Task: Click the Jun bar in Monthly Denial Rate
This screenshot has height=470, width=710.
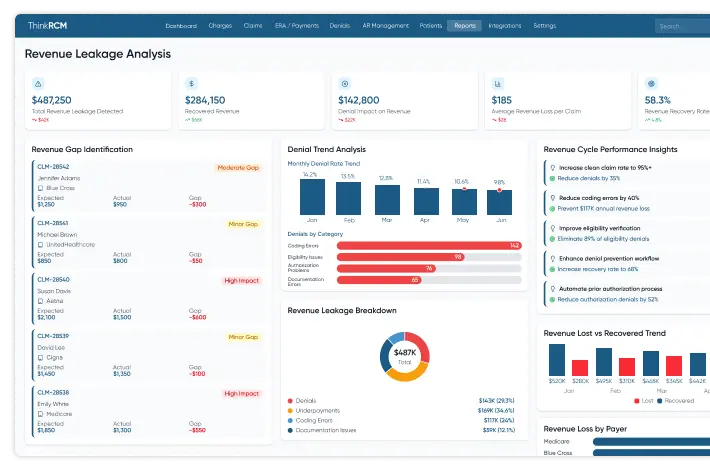Action: [x=499, y=202]
